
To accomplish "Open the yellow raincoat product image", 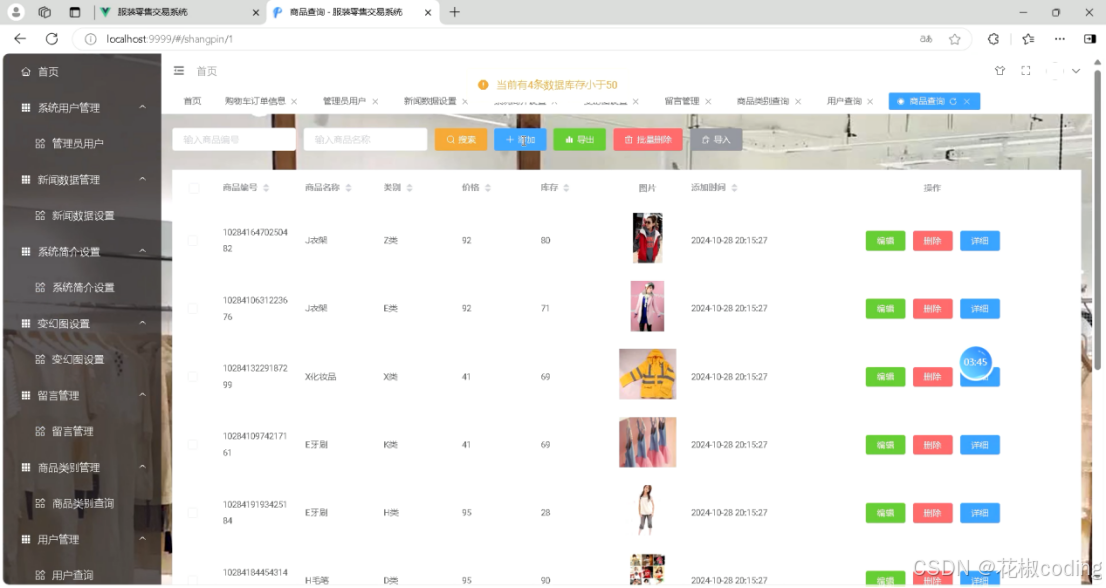I will pyautogui.click(x=648, y=374).
